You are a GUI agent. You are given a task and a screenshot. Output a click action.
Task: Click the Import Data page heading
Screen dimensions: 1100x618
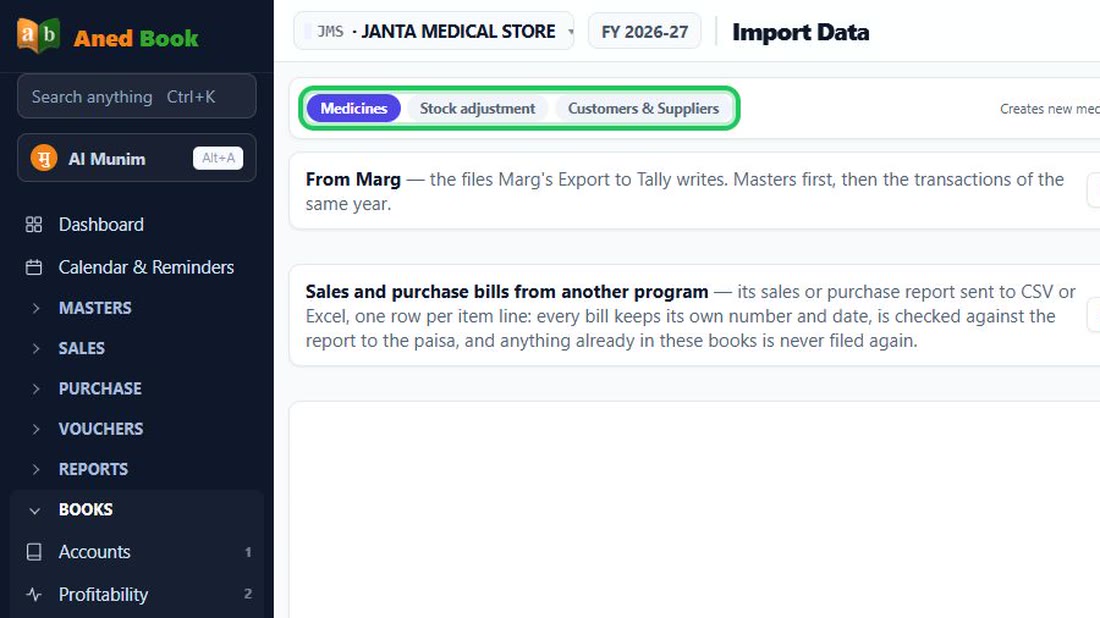[800, 32]
